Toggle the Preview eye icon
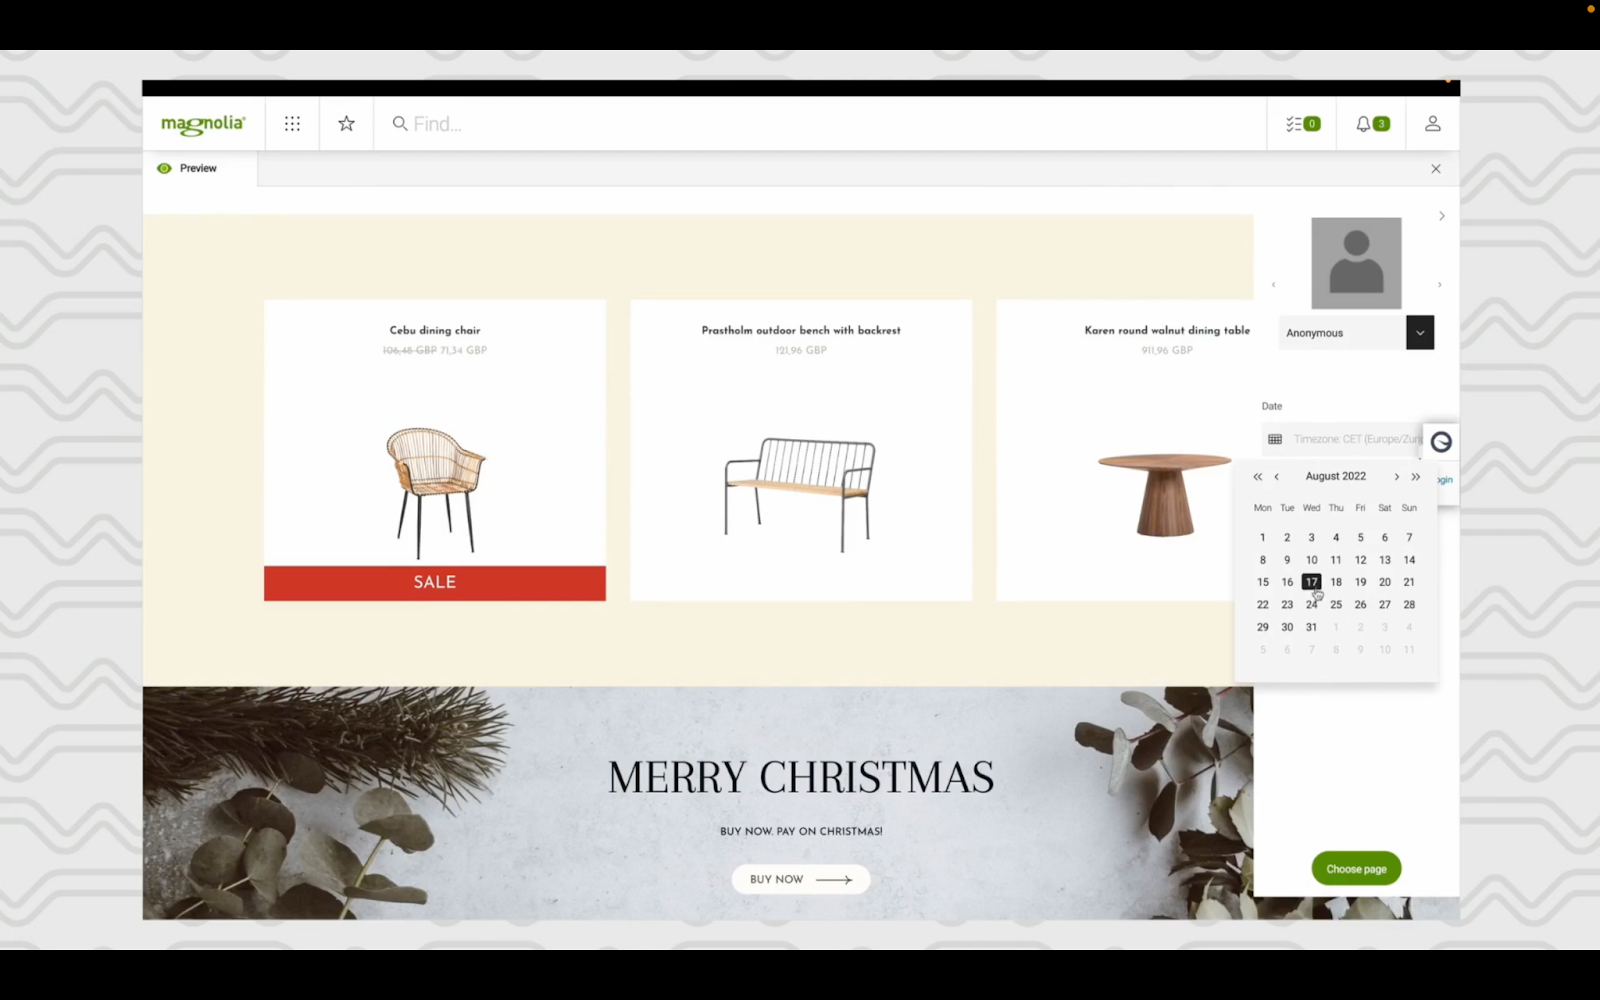Viewport: 1600px width, 1000px height. [164, 168]
